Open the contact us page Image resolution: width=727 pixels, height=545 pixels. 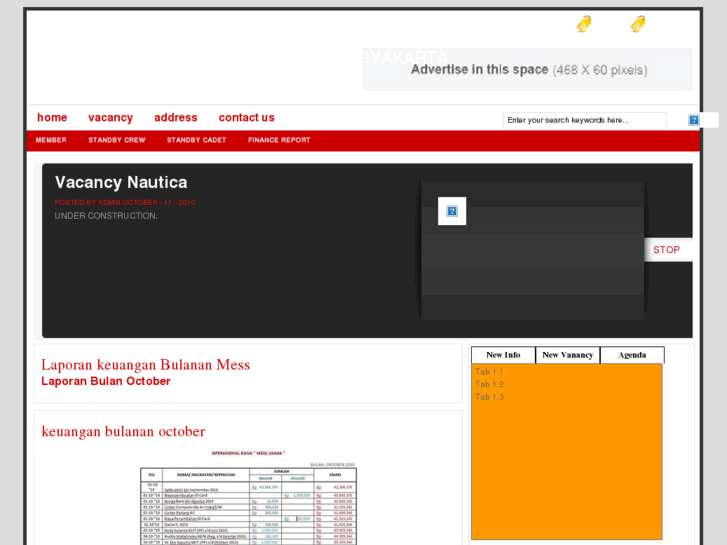[x=246, y=118]
